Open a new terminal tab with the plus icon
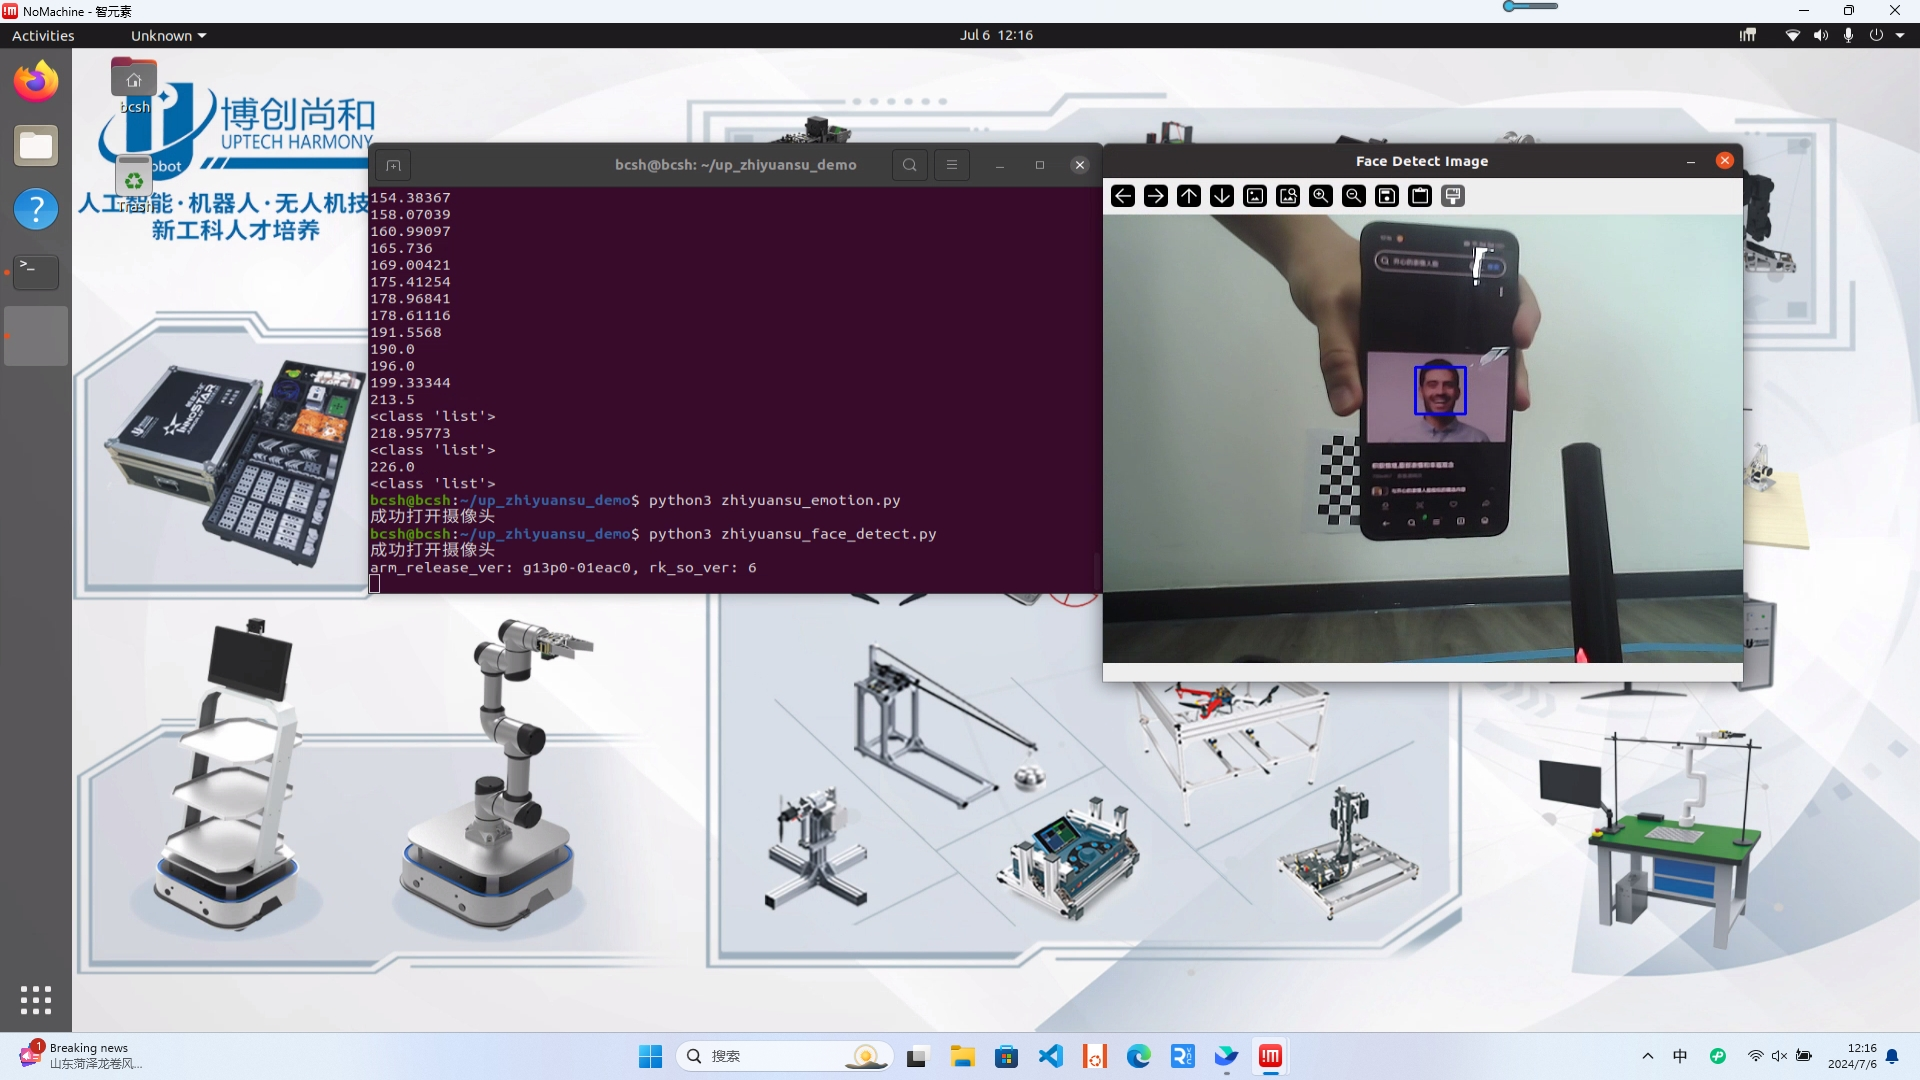This screenshot has height=1080, width=1920. pos(393,165)
